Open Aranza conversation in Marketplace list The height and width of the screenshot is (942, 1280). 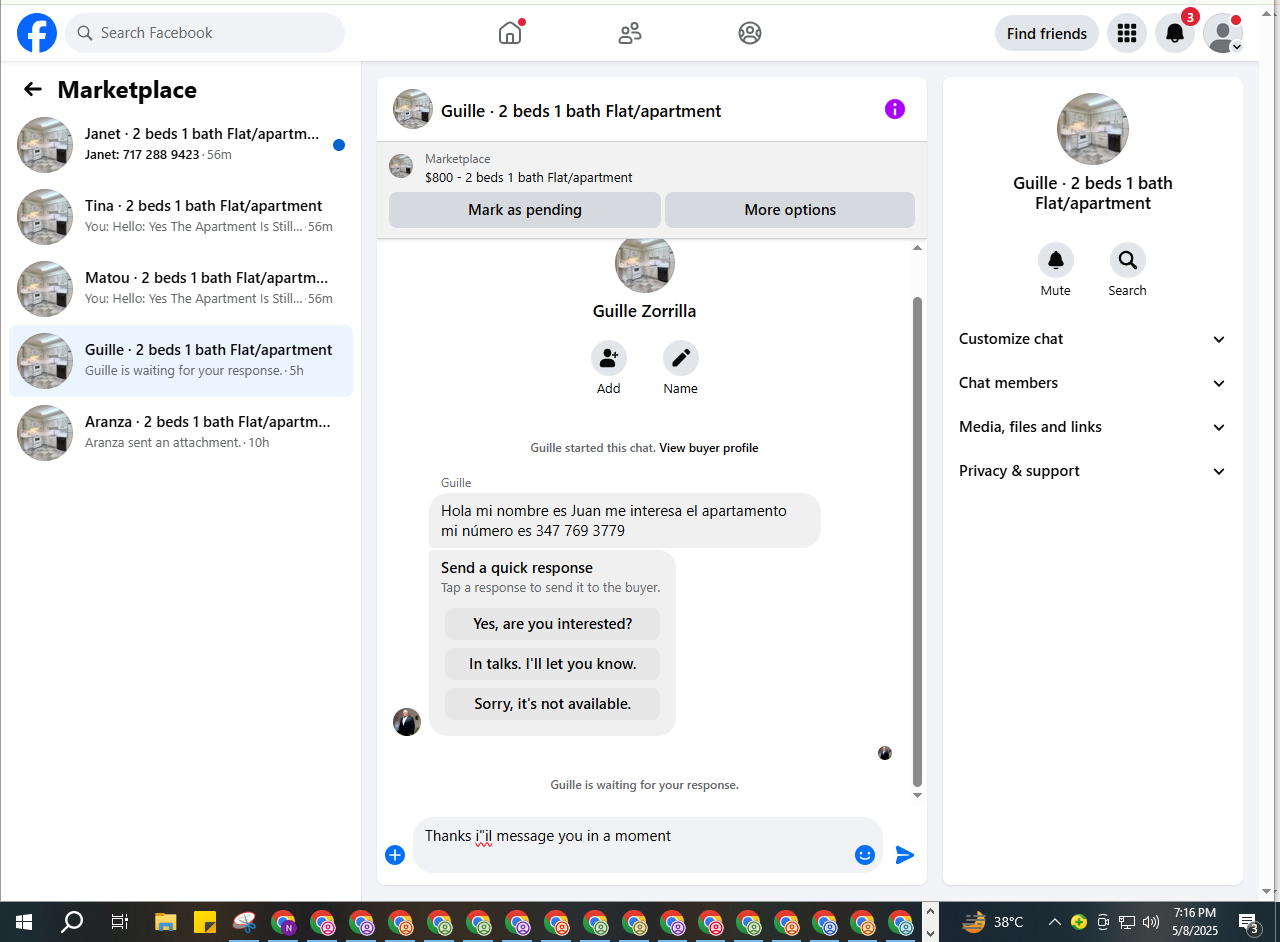[181, 433]
